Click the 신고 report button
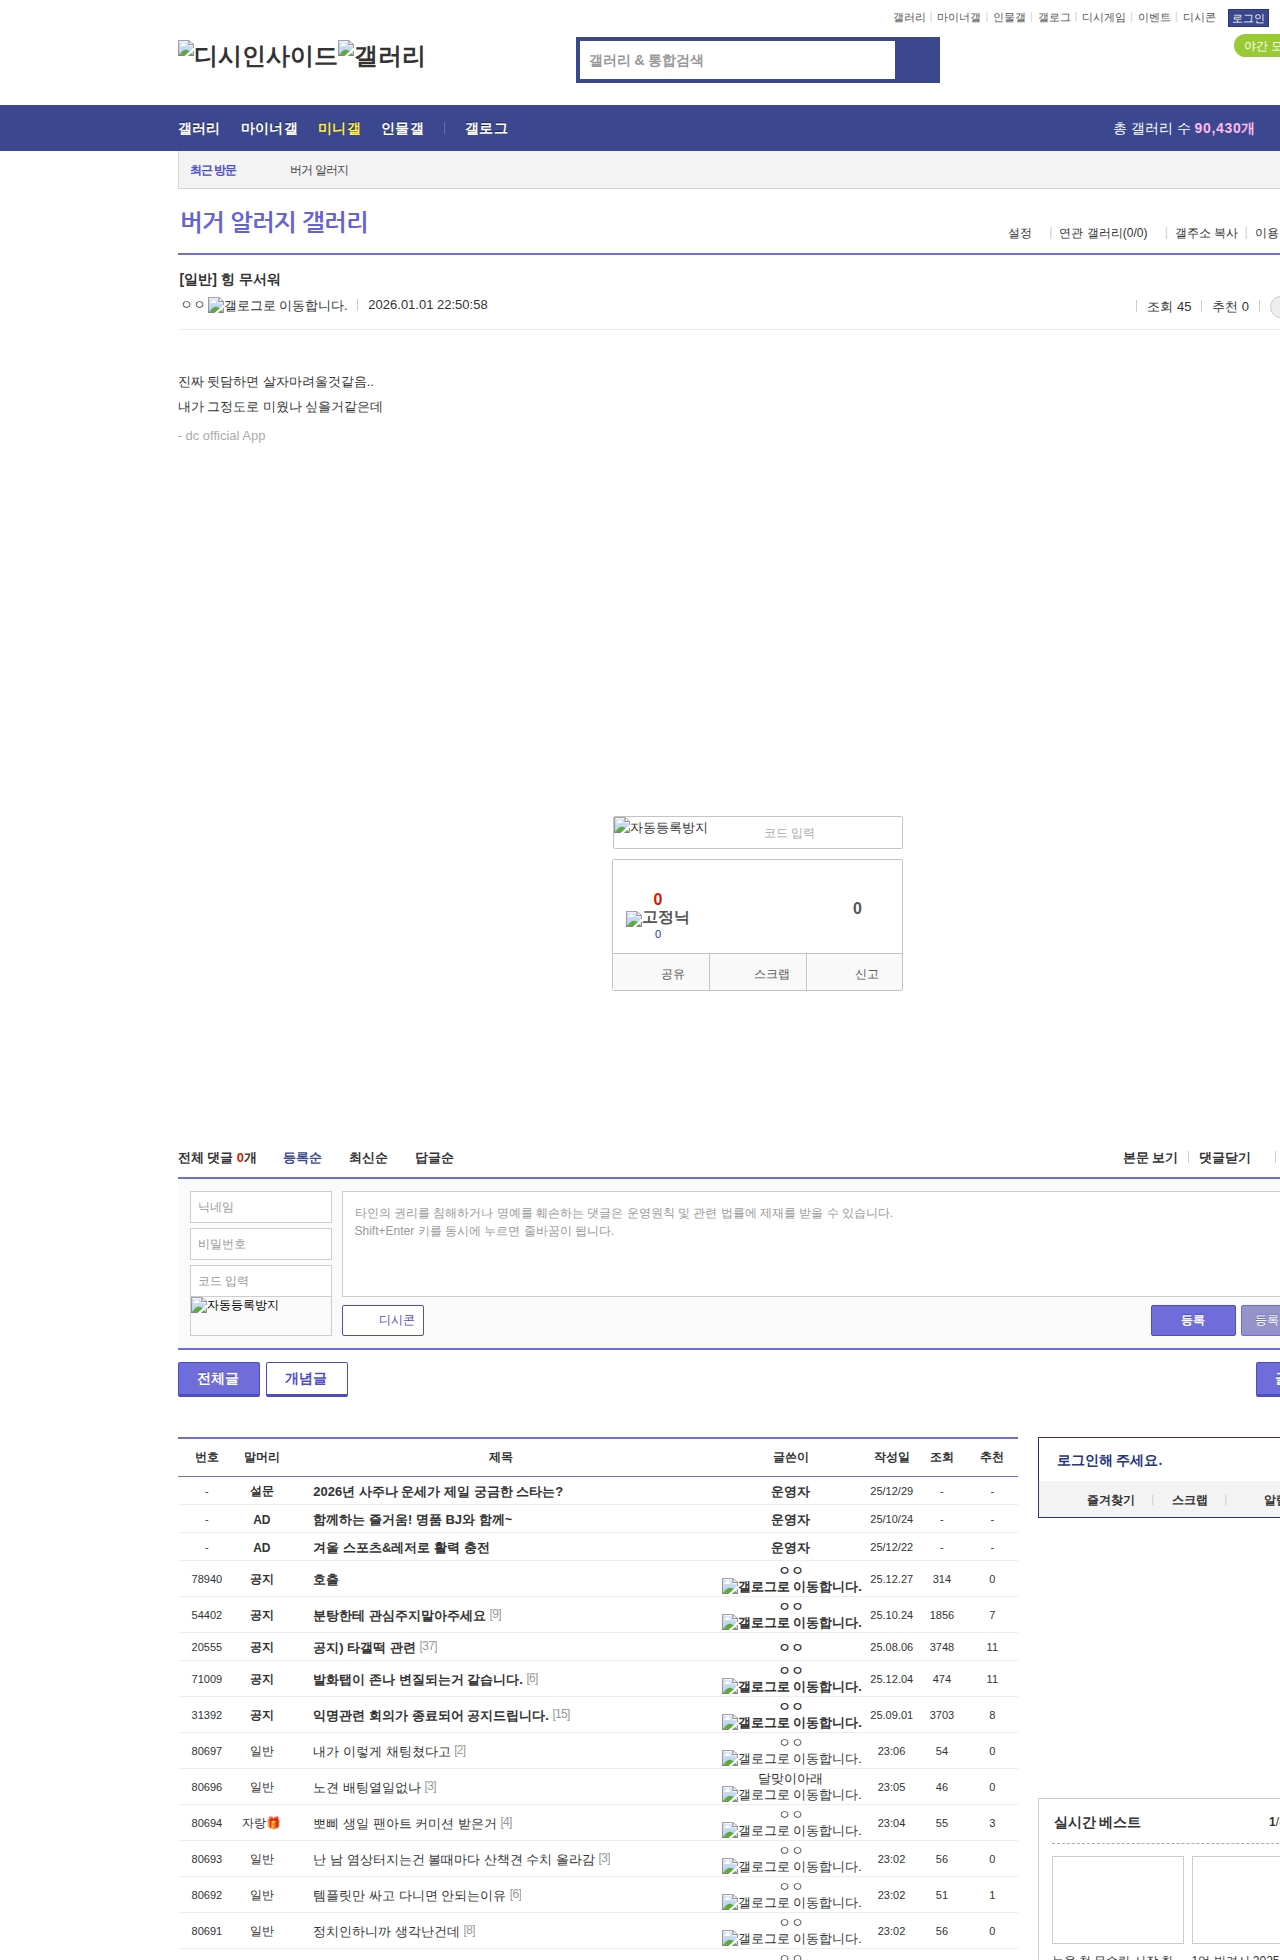1280x1960 pixels. pos(866,974)
